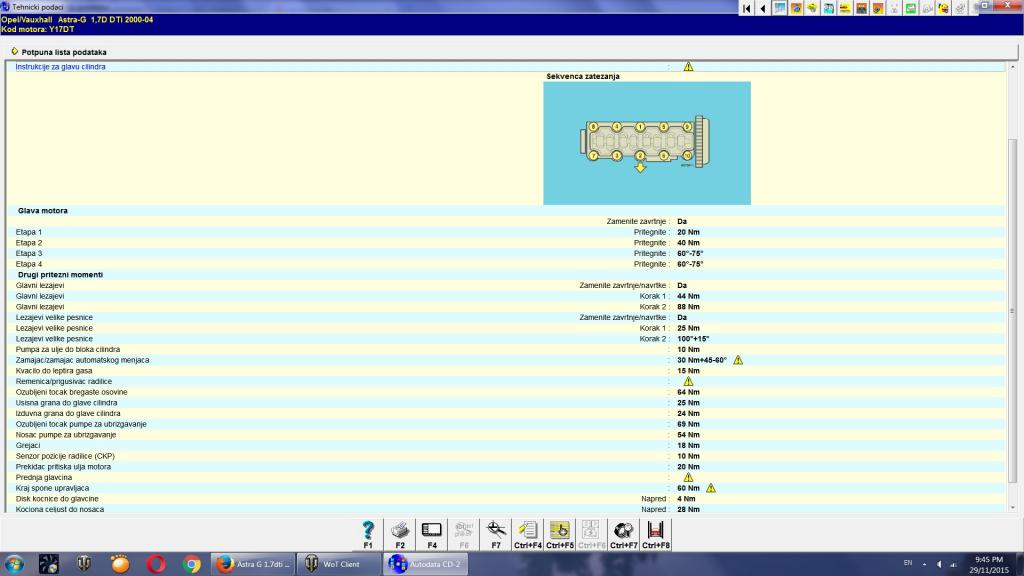Click the Glava motora section heading
This screenshot has width=1024, height=576.
42,211
